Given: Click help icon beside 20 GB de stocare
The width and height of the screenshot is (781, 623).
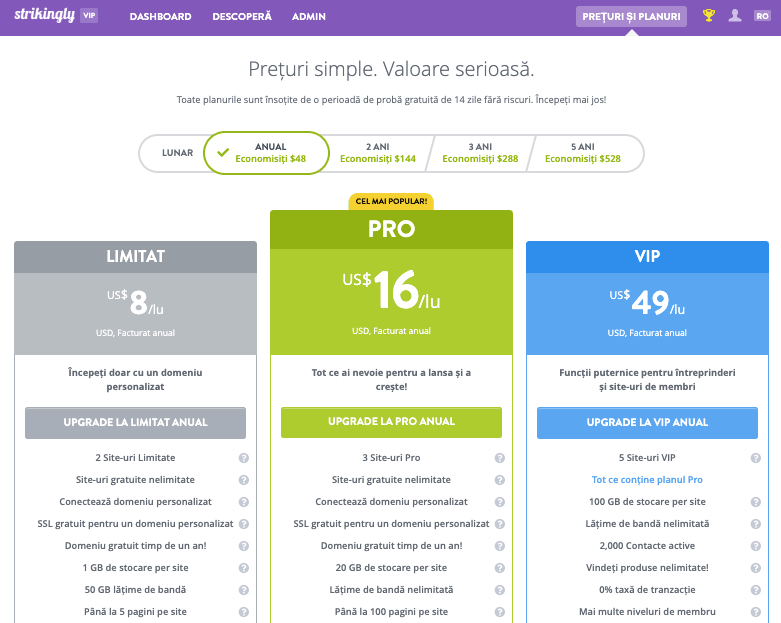Looking at the screenshot, I should (499, 568).
